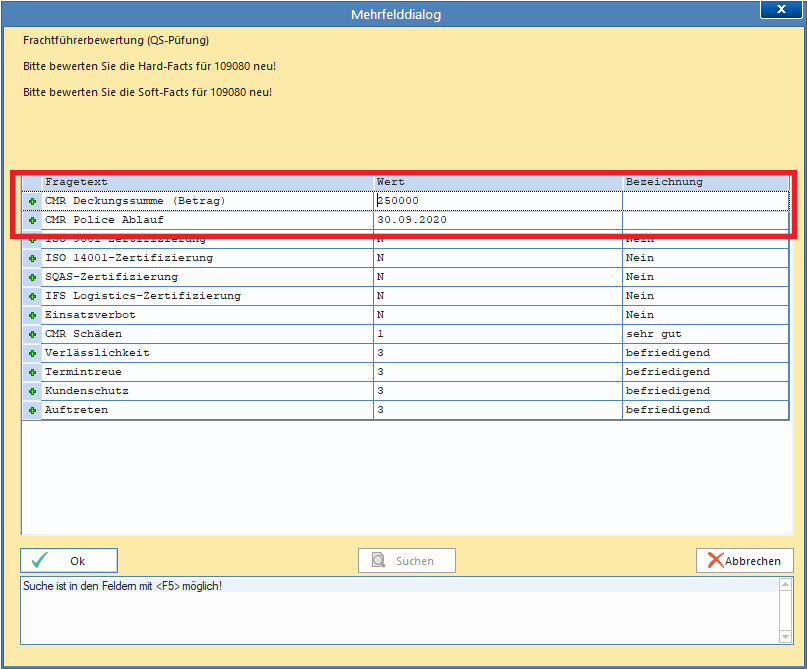Screen dimensions: 807x669
Task: Select the Einsatzverbot Wert cell
Action: 498,315
